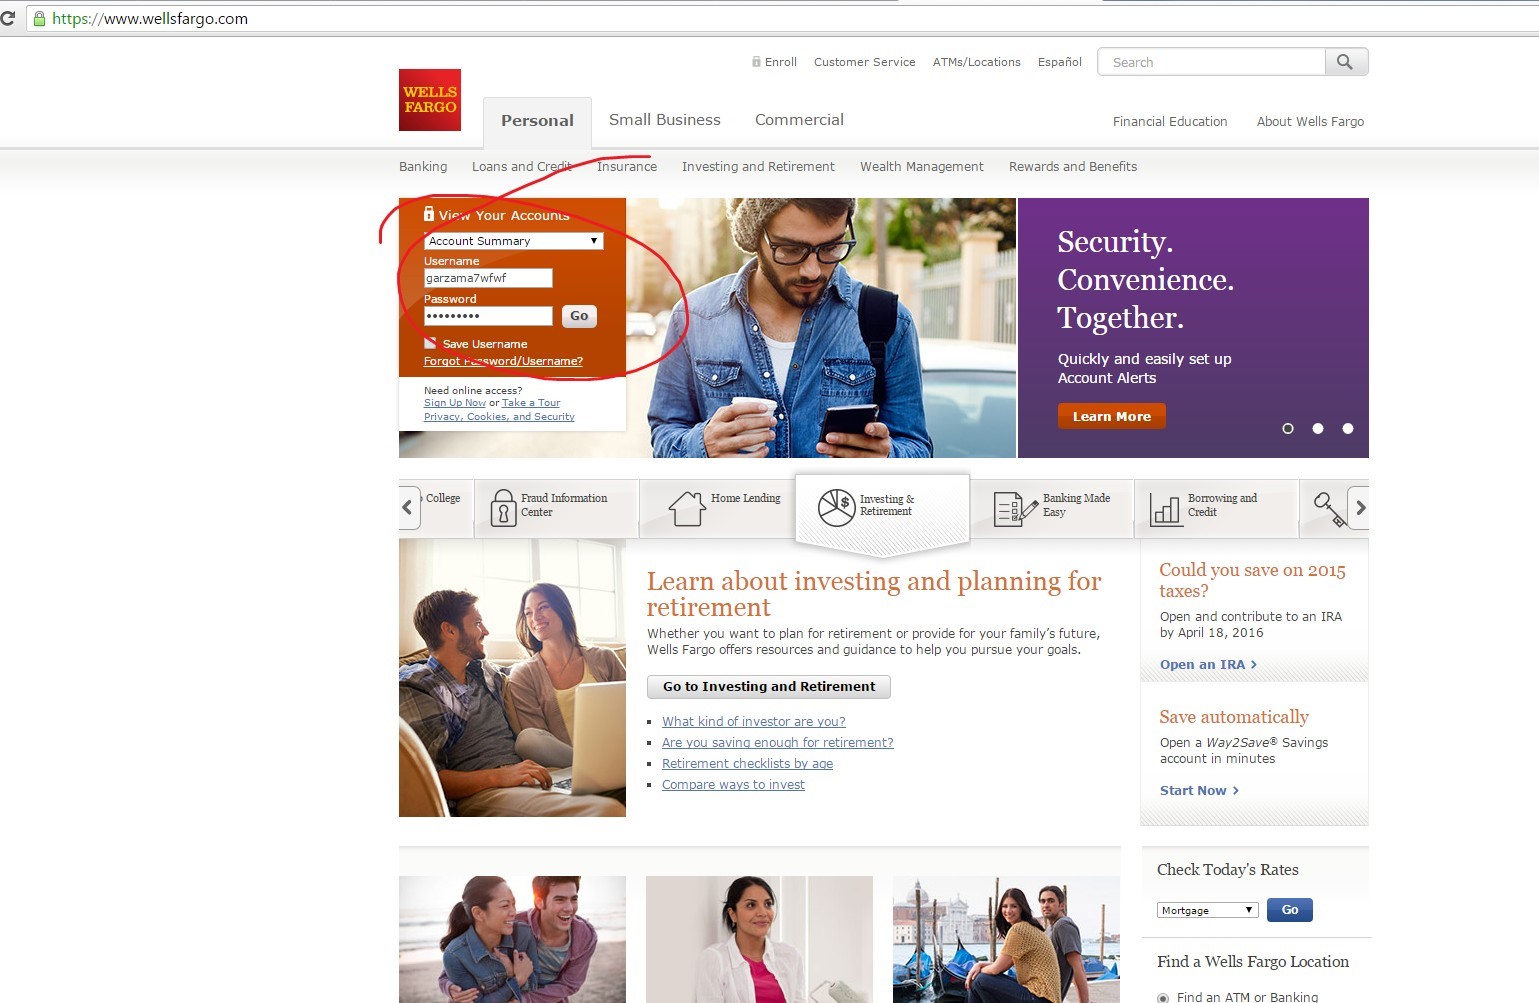
Task: Select the Find an ATM or Banking radio button
Action: click(1163, 997)
